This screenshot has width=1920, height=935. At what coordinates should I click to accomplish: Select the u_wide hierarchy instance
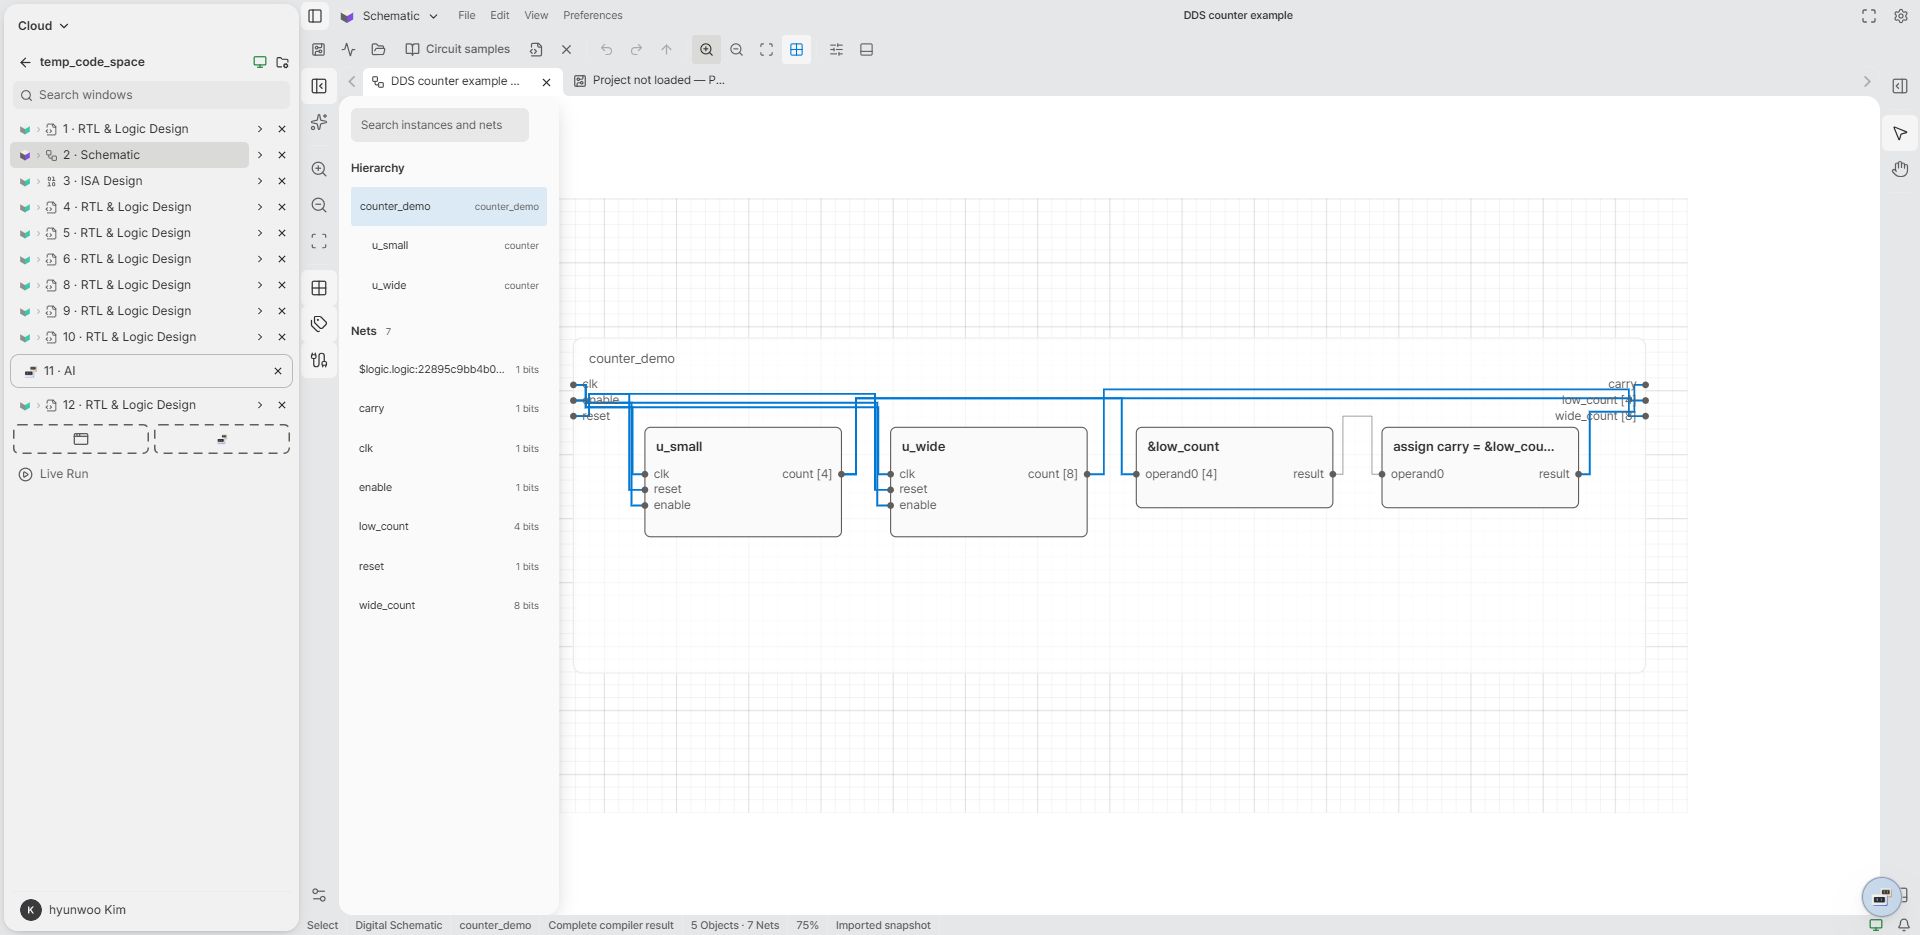pos(449,286)
